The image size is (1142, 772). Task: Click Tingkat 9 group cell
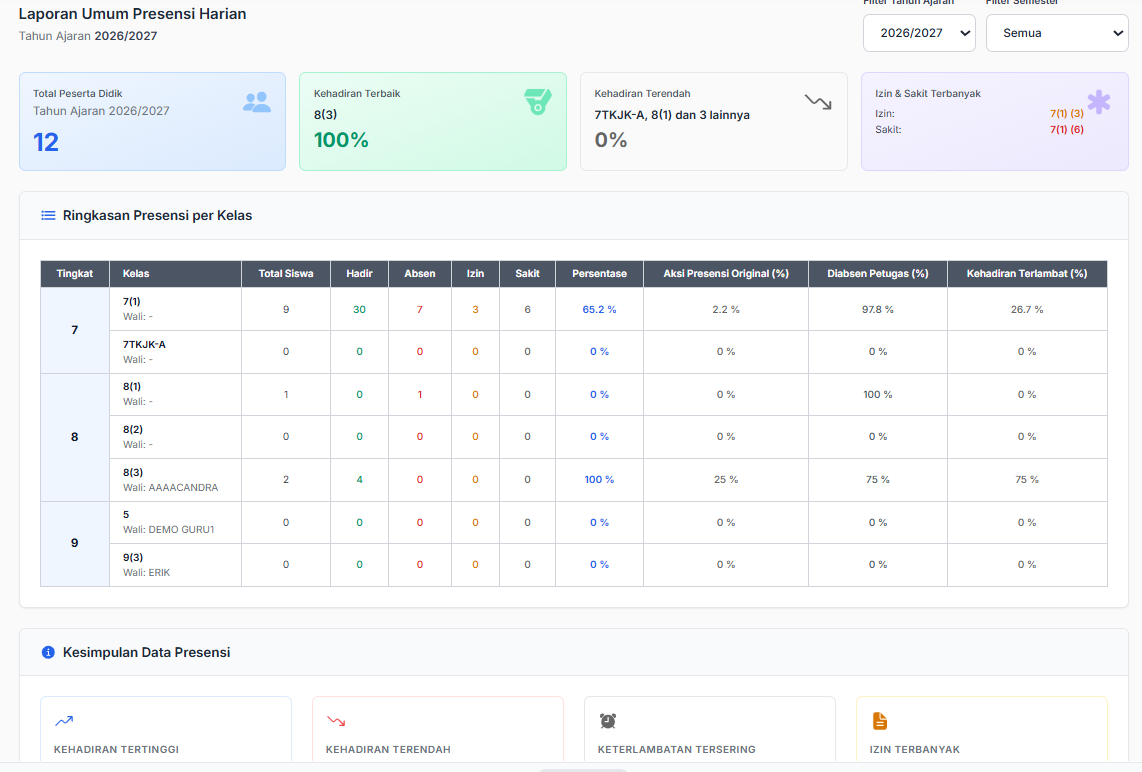(75, 543)
